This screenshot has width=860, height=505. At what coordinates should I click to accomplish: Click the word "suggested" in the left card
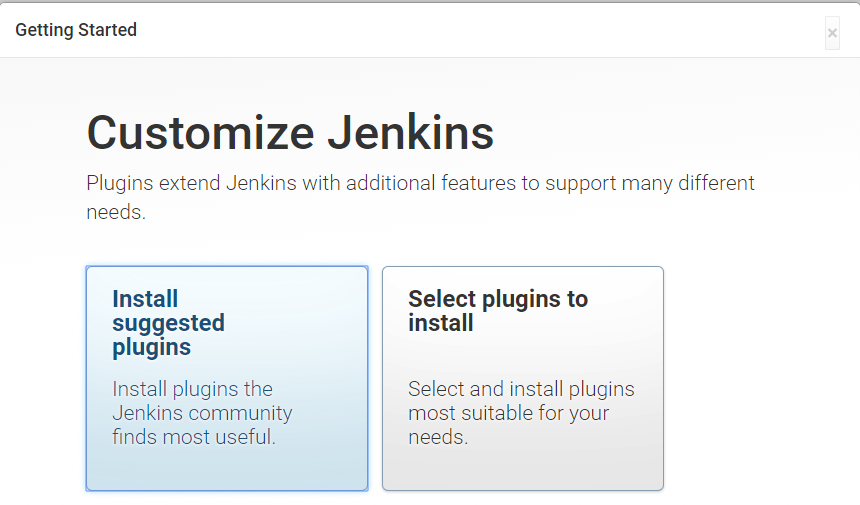coord(168,324)
